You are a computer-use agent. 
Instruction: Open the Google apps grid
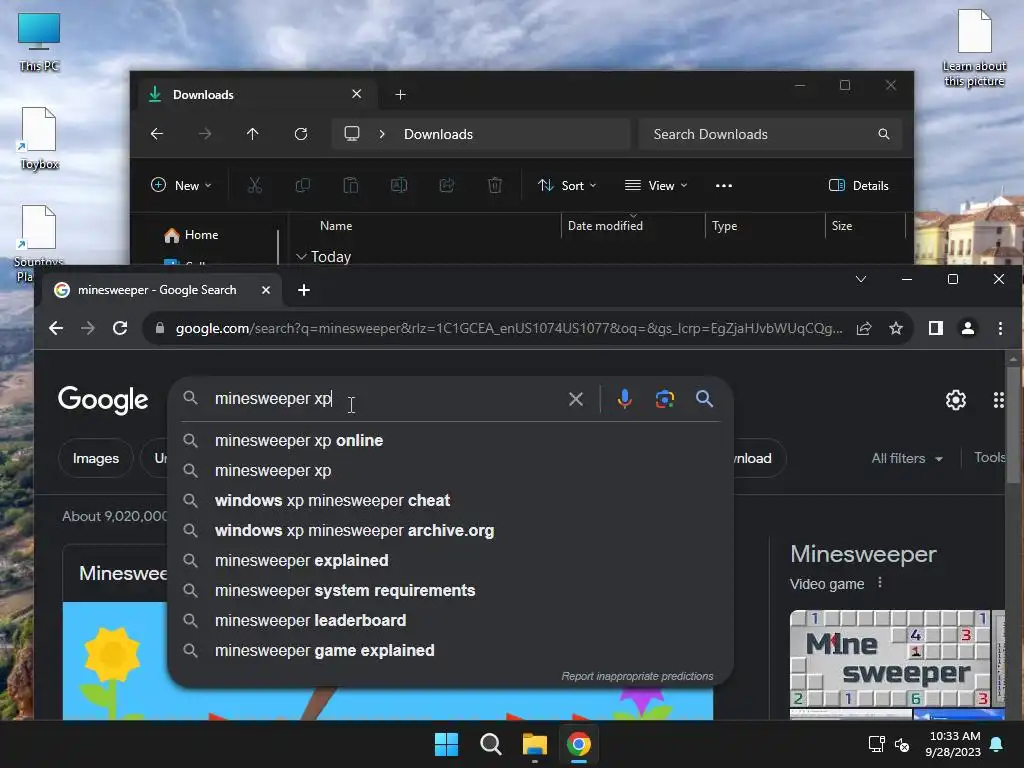(x=998, y=400)
